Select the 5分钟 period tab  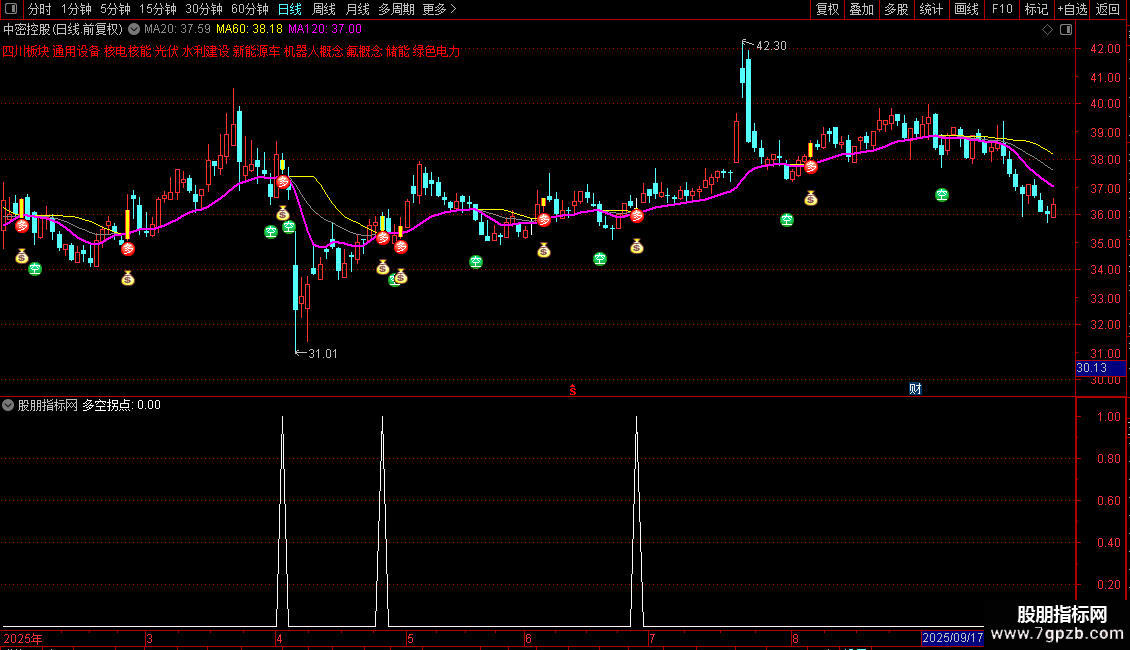[115, 9]
